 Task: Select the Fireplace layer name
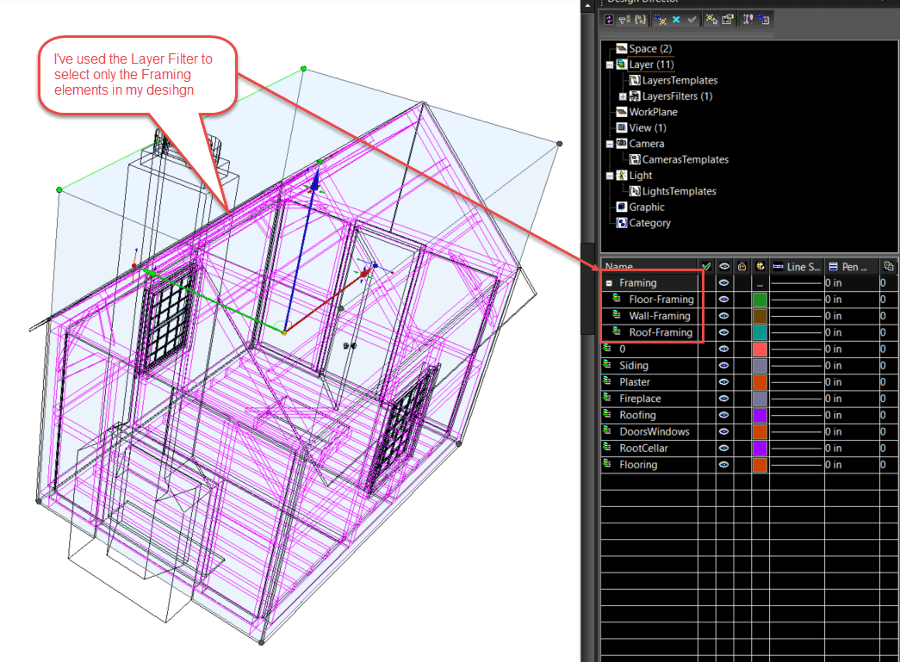pos(640,398)
